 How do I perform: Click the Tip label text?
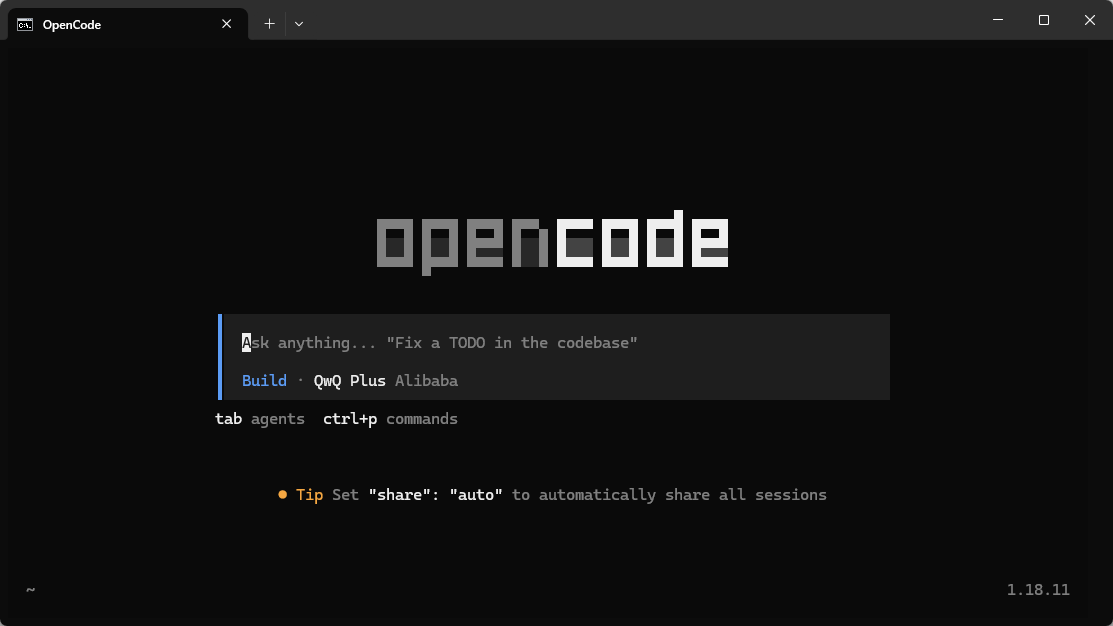[x=309, y=495]
